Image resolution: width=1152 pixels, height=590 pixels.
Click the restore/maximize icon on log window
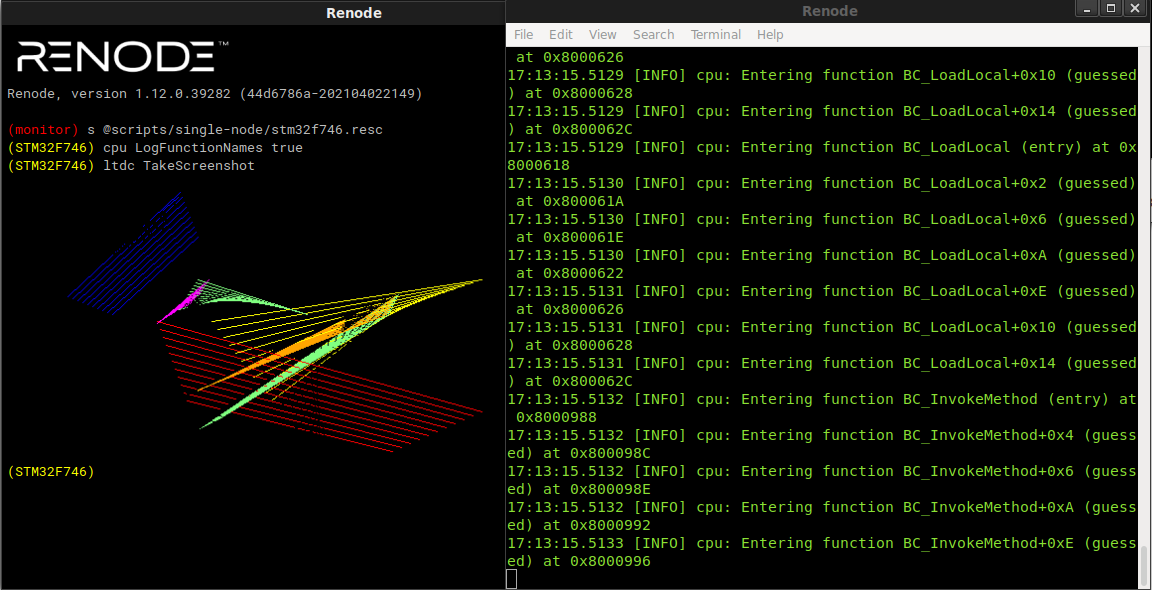tap(1111, 8)
